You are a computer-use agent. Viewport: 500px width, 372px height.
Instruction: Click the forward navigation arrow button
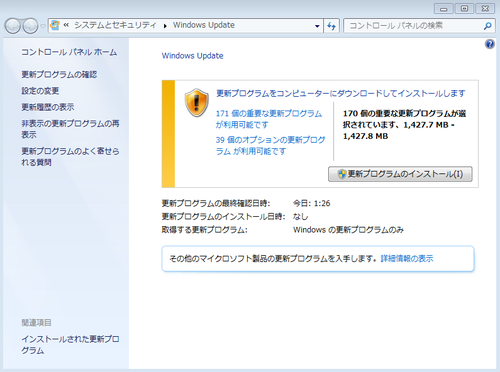[30, 26]
